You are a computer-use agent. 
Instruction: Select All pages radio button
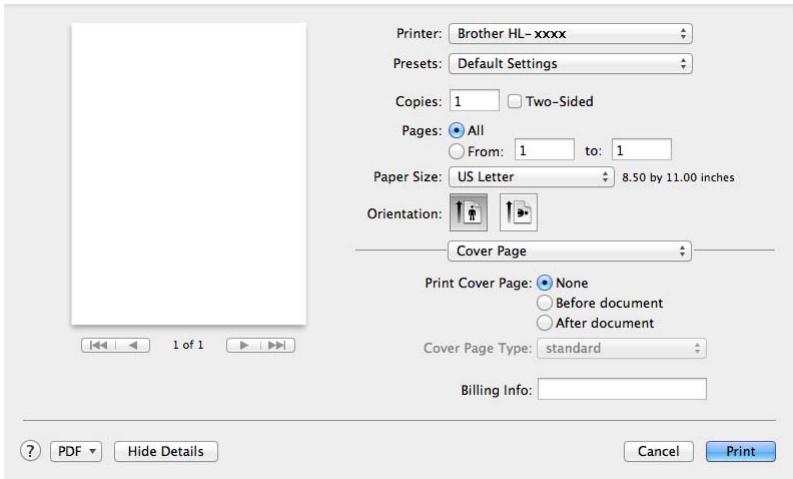tap(456, 130)
